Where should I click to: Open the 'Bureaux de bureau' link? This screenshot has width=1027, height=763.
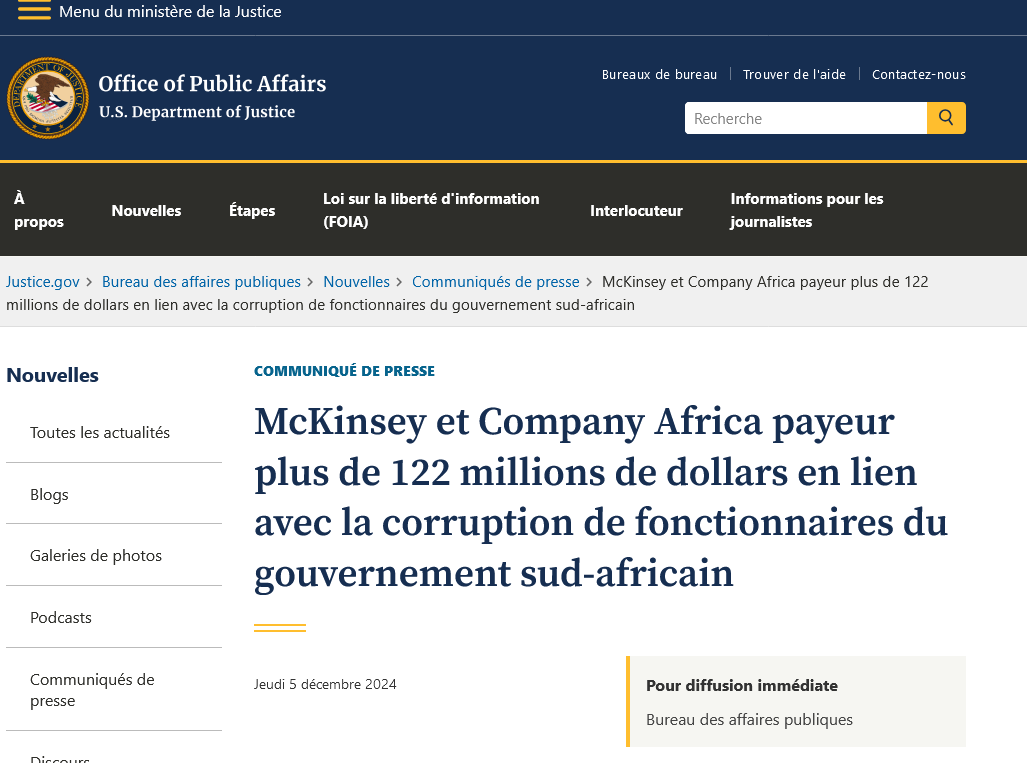(x=659, y=74)
